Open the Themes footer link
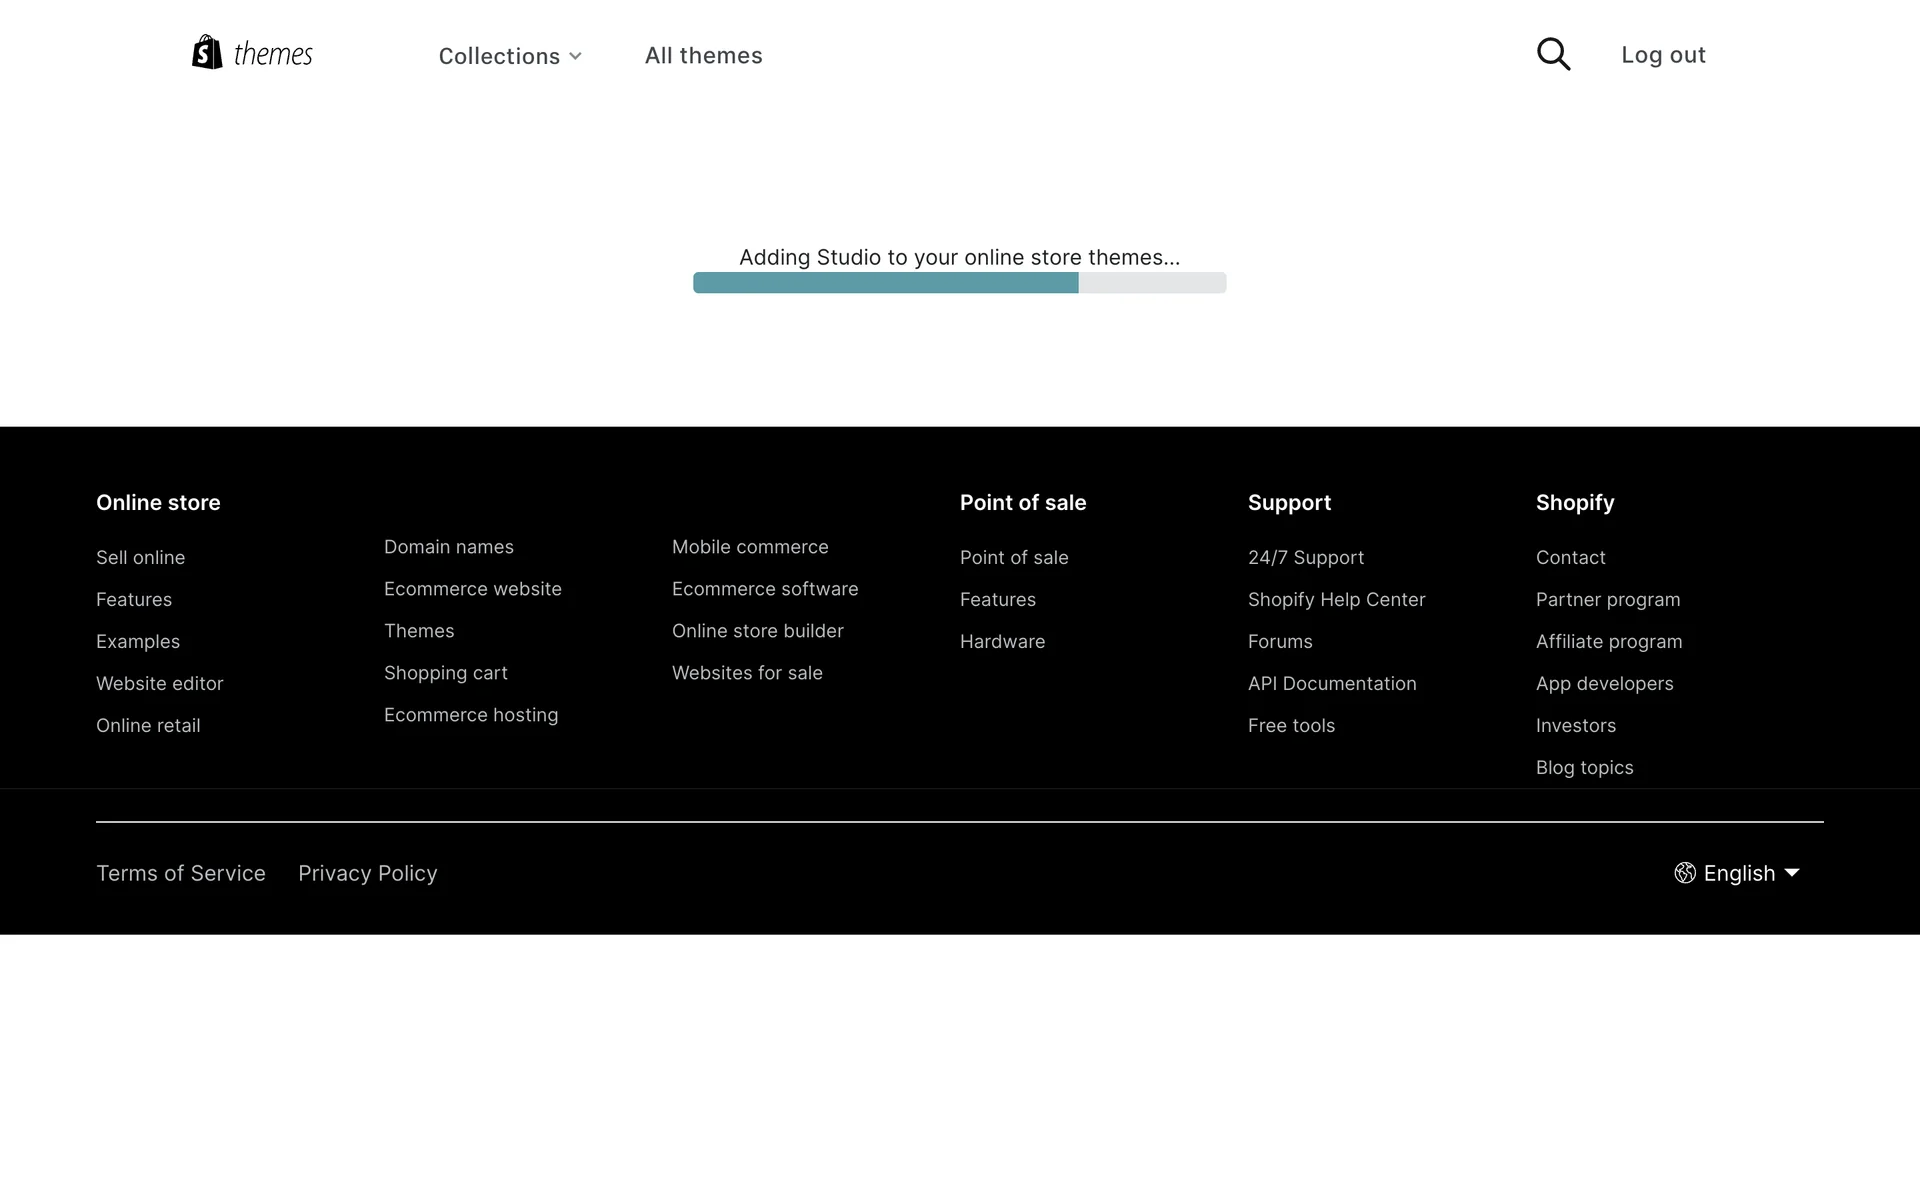Viewport: 1920px width, 1200px height. click(419, 631)
